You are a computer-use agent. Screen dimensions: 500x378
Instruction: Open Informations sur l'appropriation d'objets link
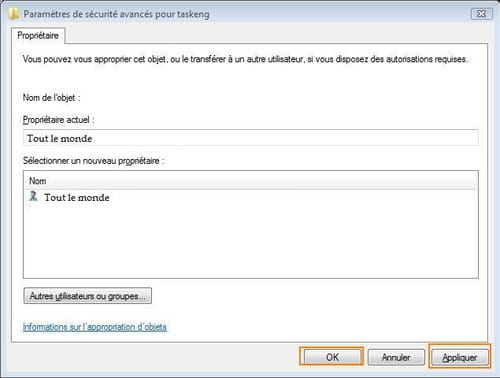[95, 327]
